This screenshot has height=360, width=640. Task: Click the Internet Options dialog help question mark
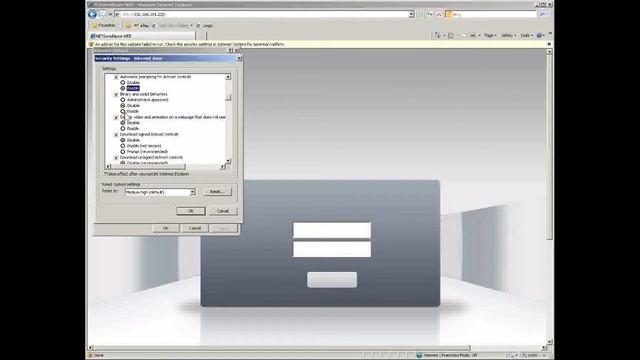pyautogui.click(x=231, y=50)
